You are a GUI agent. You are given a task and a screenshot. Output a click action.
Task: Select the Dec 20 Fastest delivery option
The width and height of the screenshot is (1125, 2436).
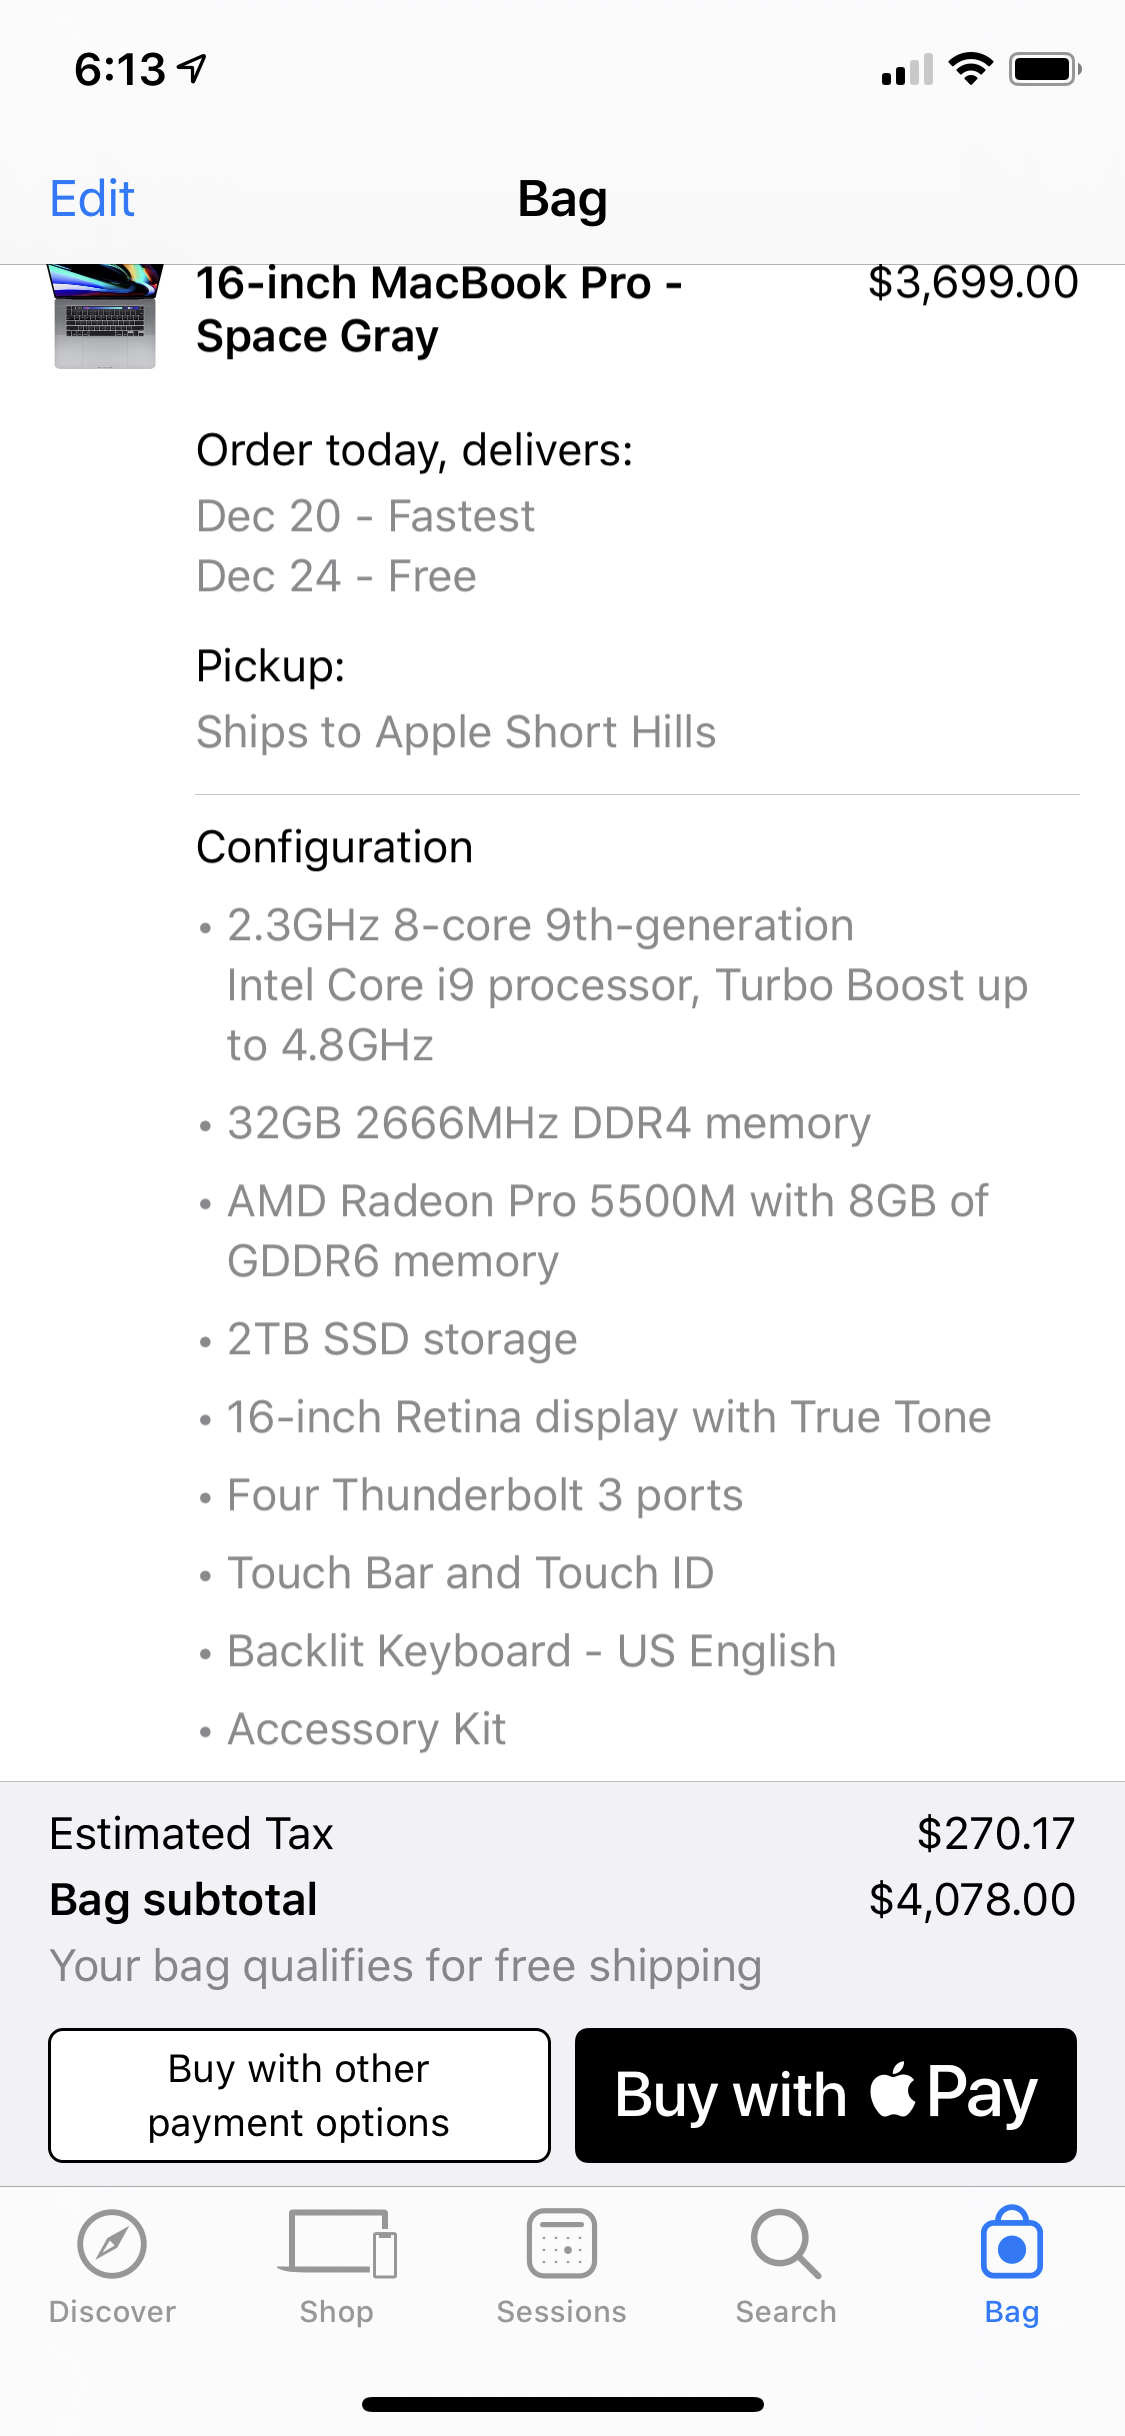[x=365, y=516]
